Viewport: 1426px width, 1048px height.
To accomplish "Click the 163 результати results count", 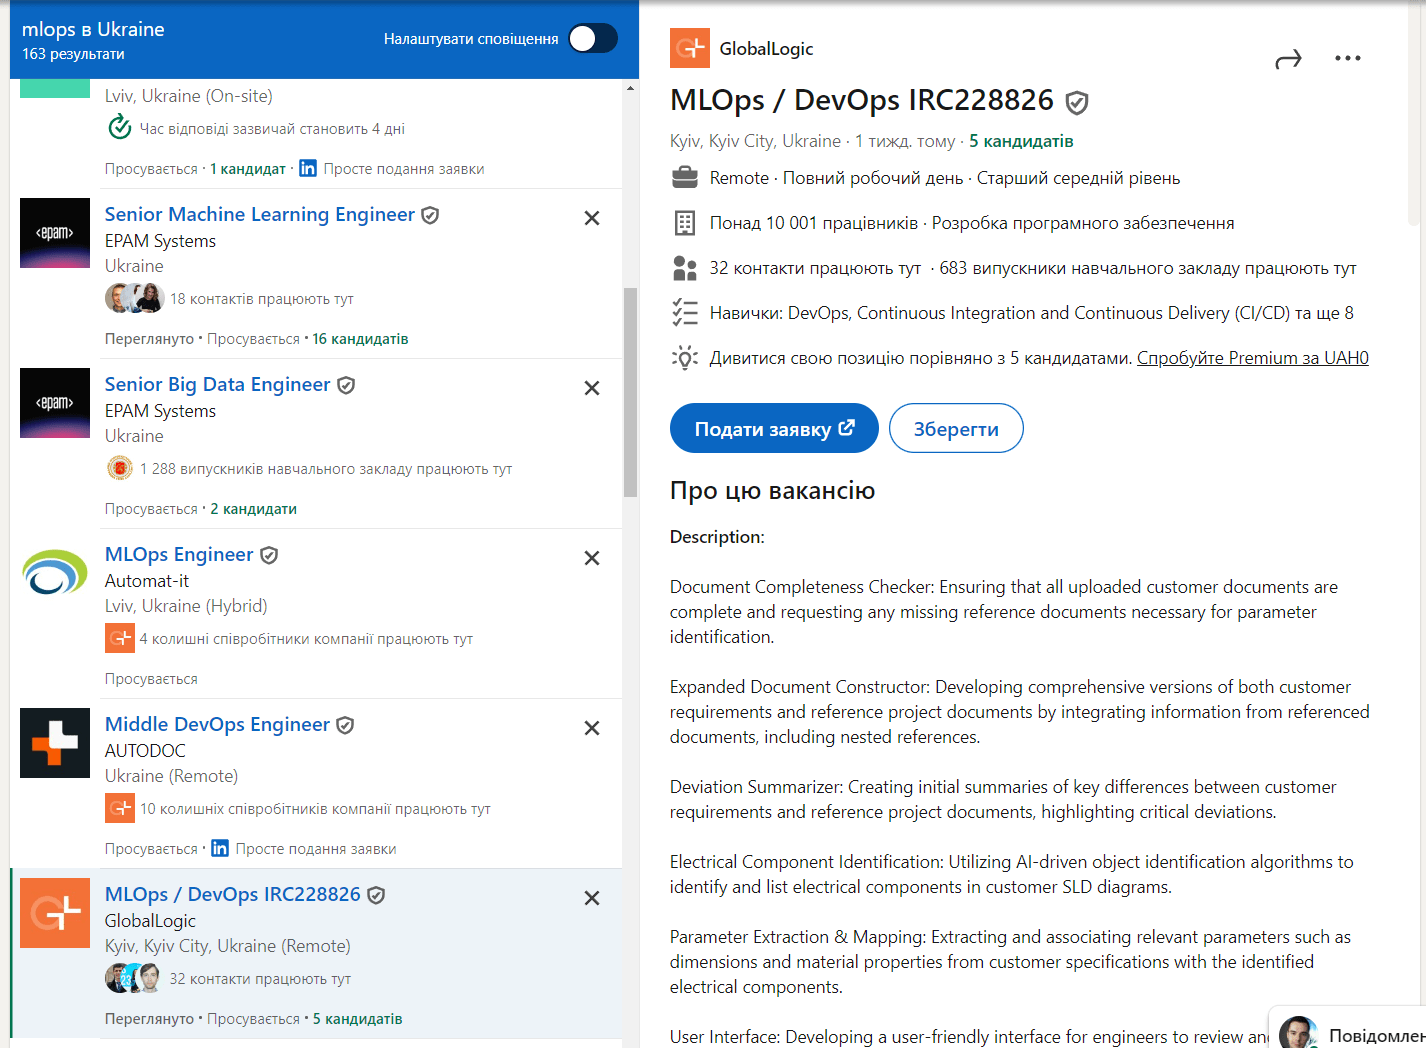I will [x=73, y=54].
